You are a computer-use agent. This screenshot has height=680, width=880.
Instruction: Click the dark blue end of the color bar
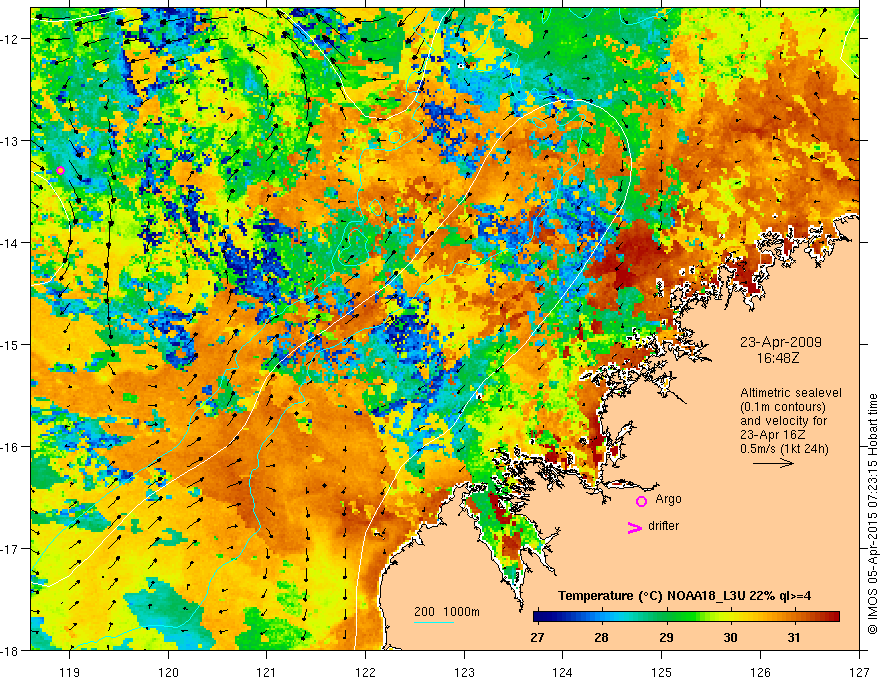[538, 617]
